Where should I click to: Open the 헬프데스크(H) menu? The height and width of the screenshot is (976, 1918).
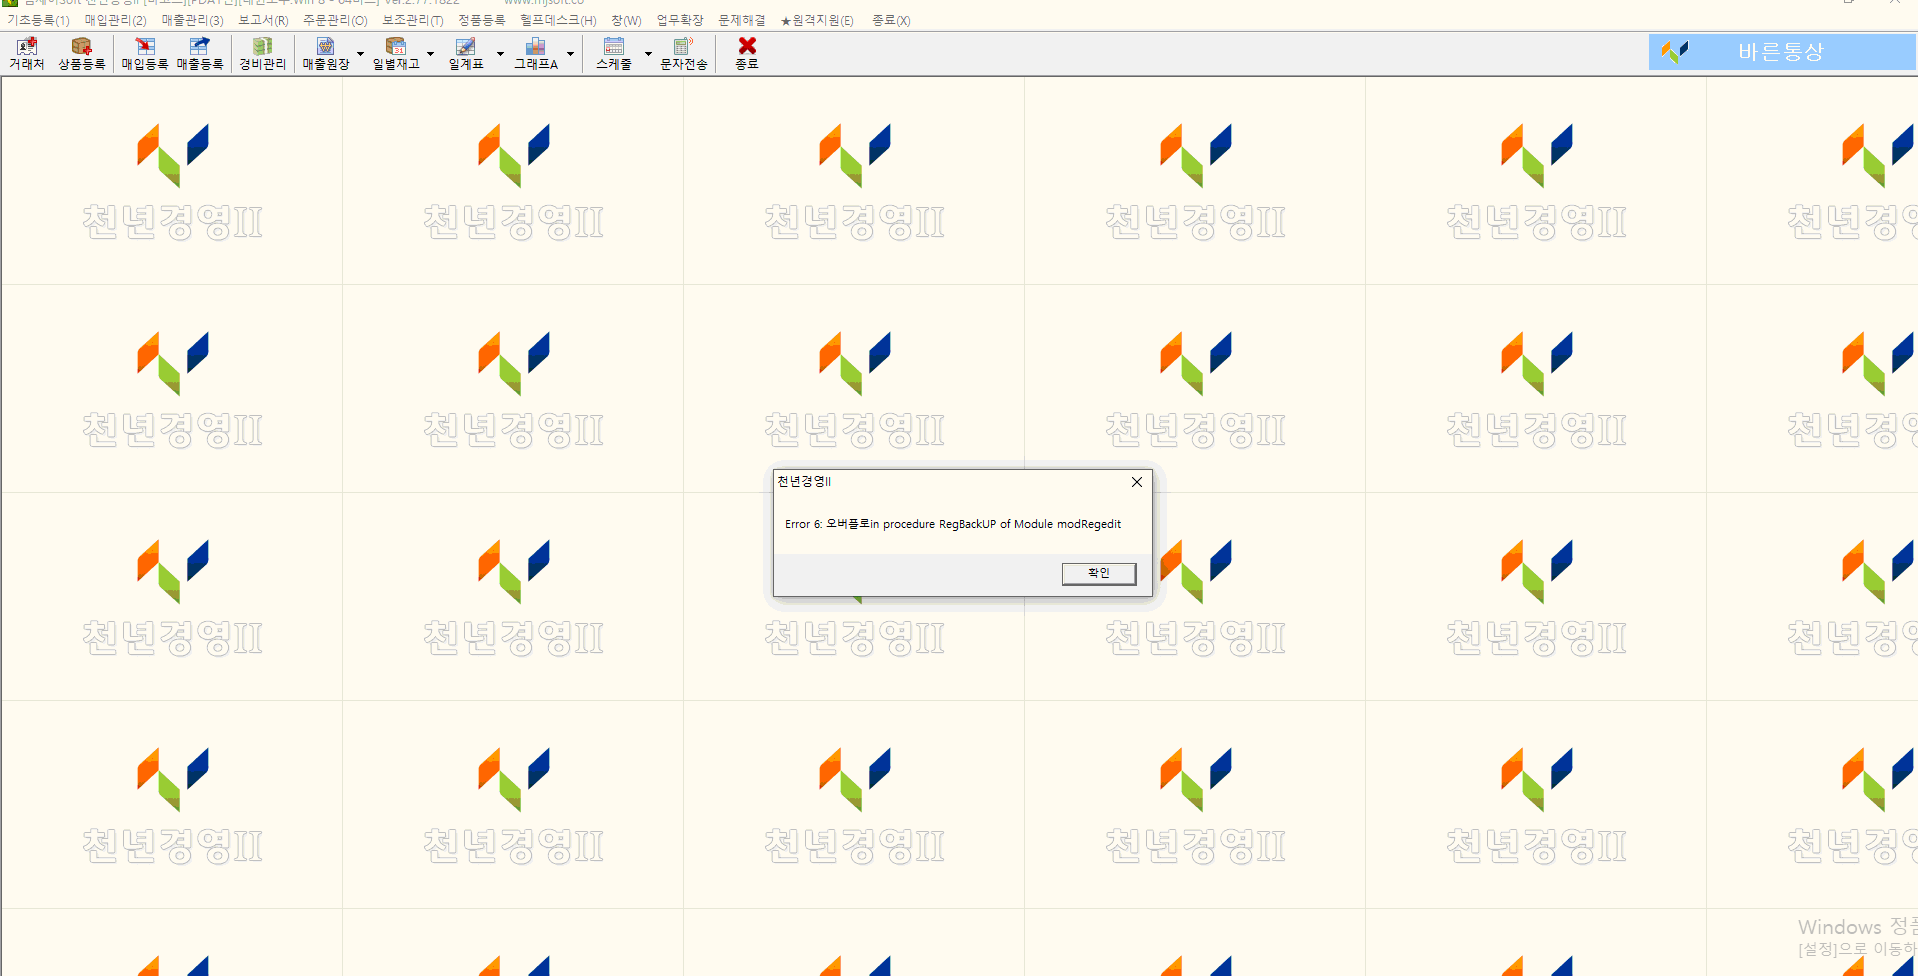click(558, 20)
